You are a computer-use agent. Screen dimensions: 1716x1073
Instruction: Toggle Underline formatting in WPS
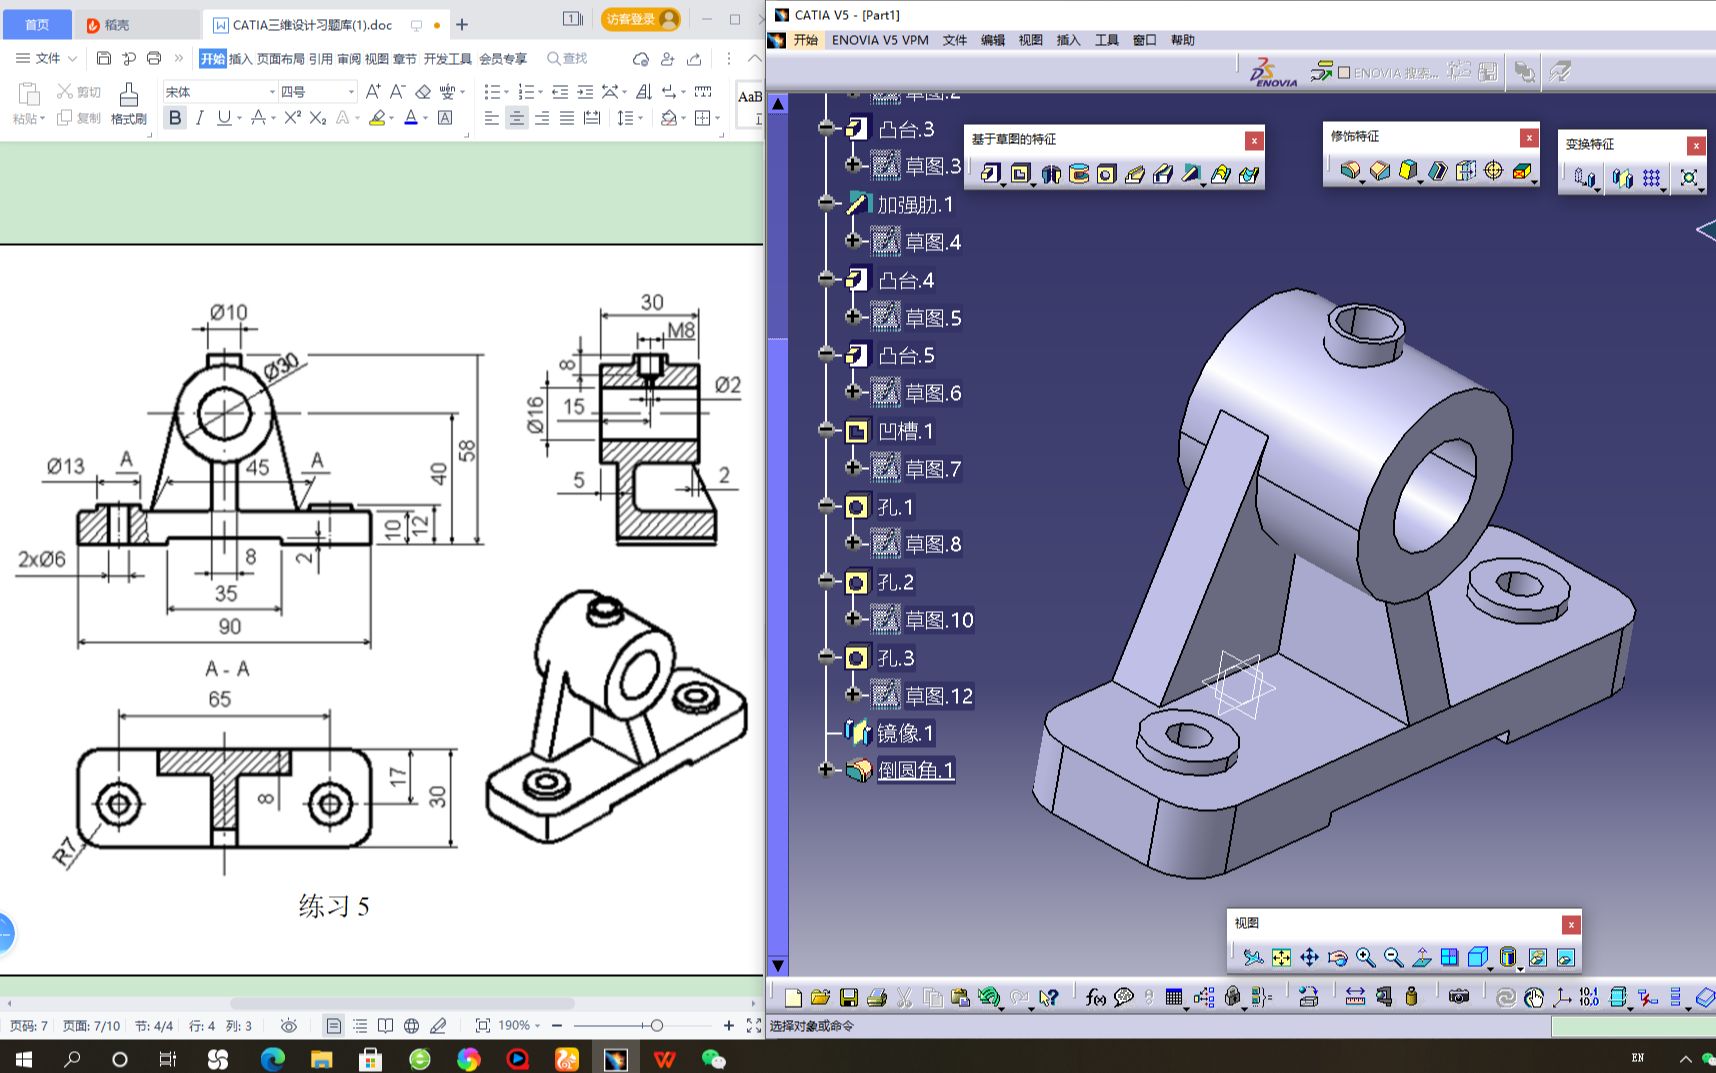(223, 118)
